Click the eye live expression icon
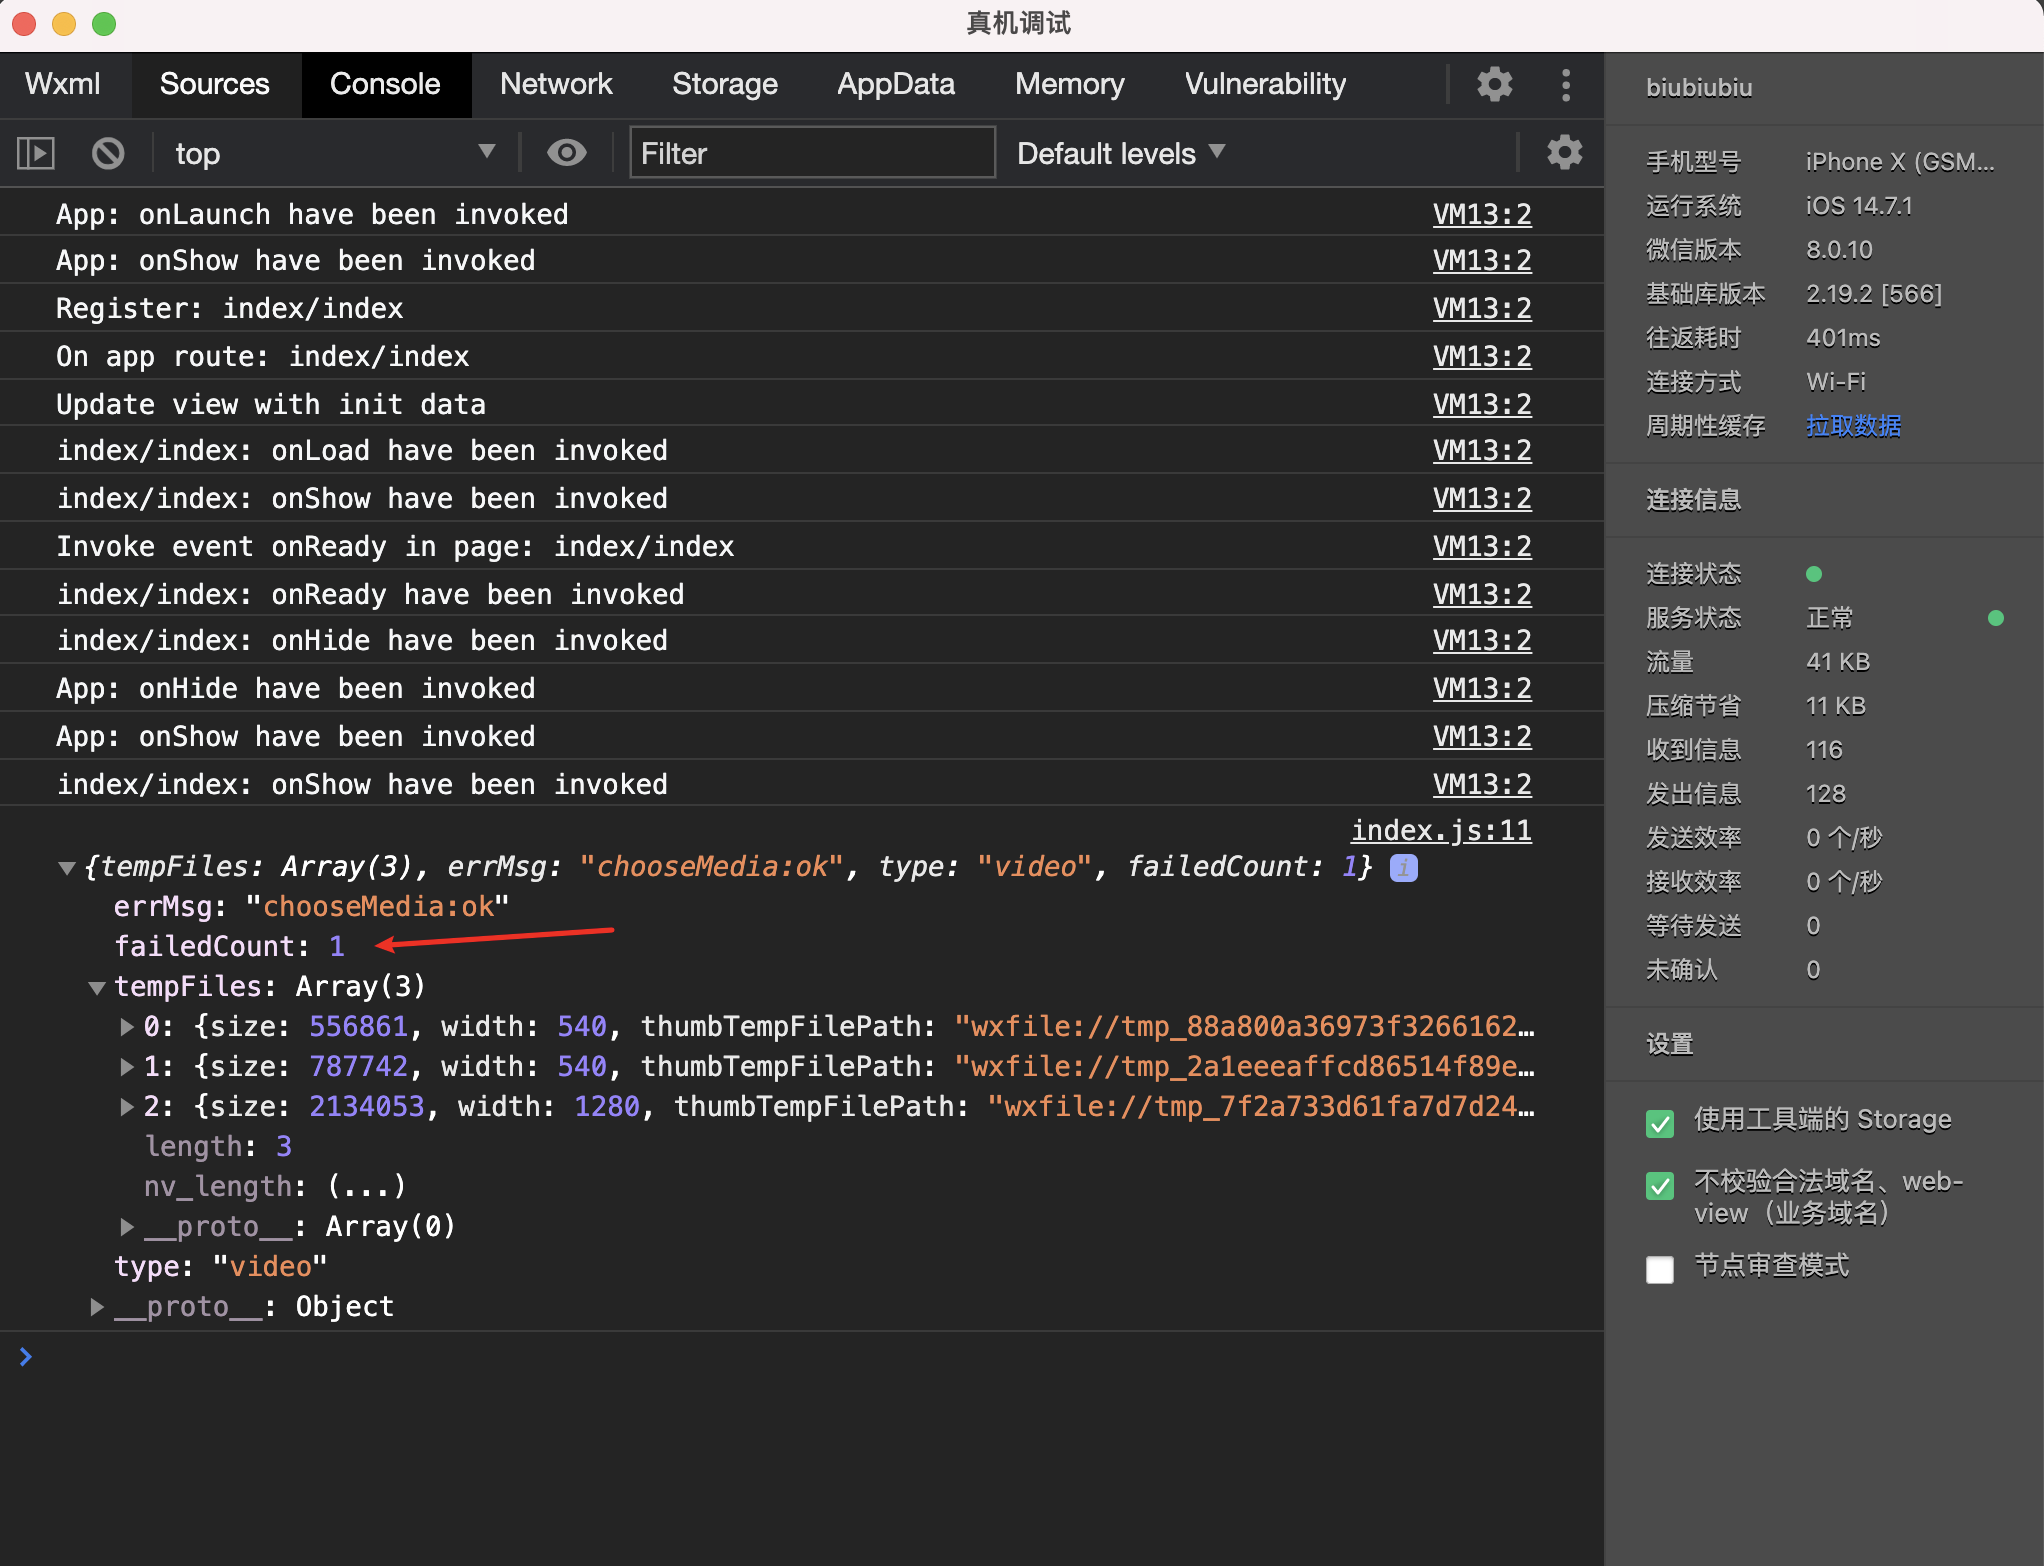Image resolution: width=2044 pixels, height=1566 pixels. [566, 153]
